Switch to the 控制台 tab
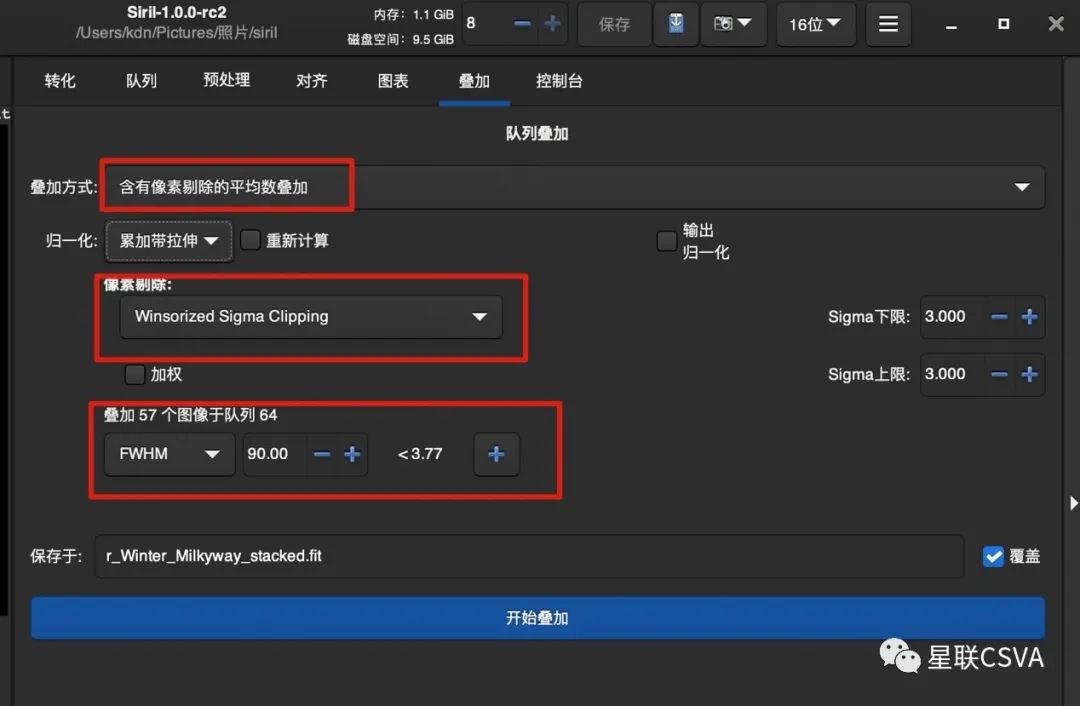The width and height of the screenshot is (1080, 706). (559, 81)
